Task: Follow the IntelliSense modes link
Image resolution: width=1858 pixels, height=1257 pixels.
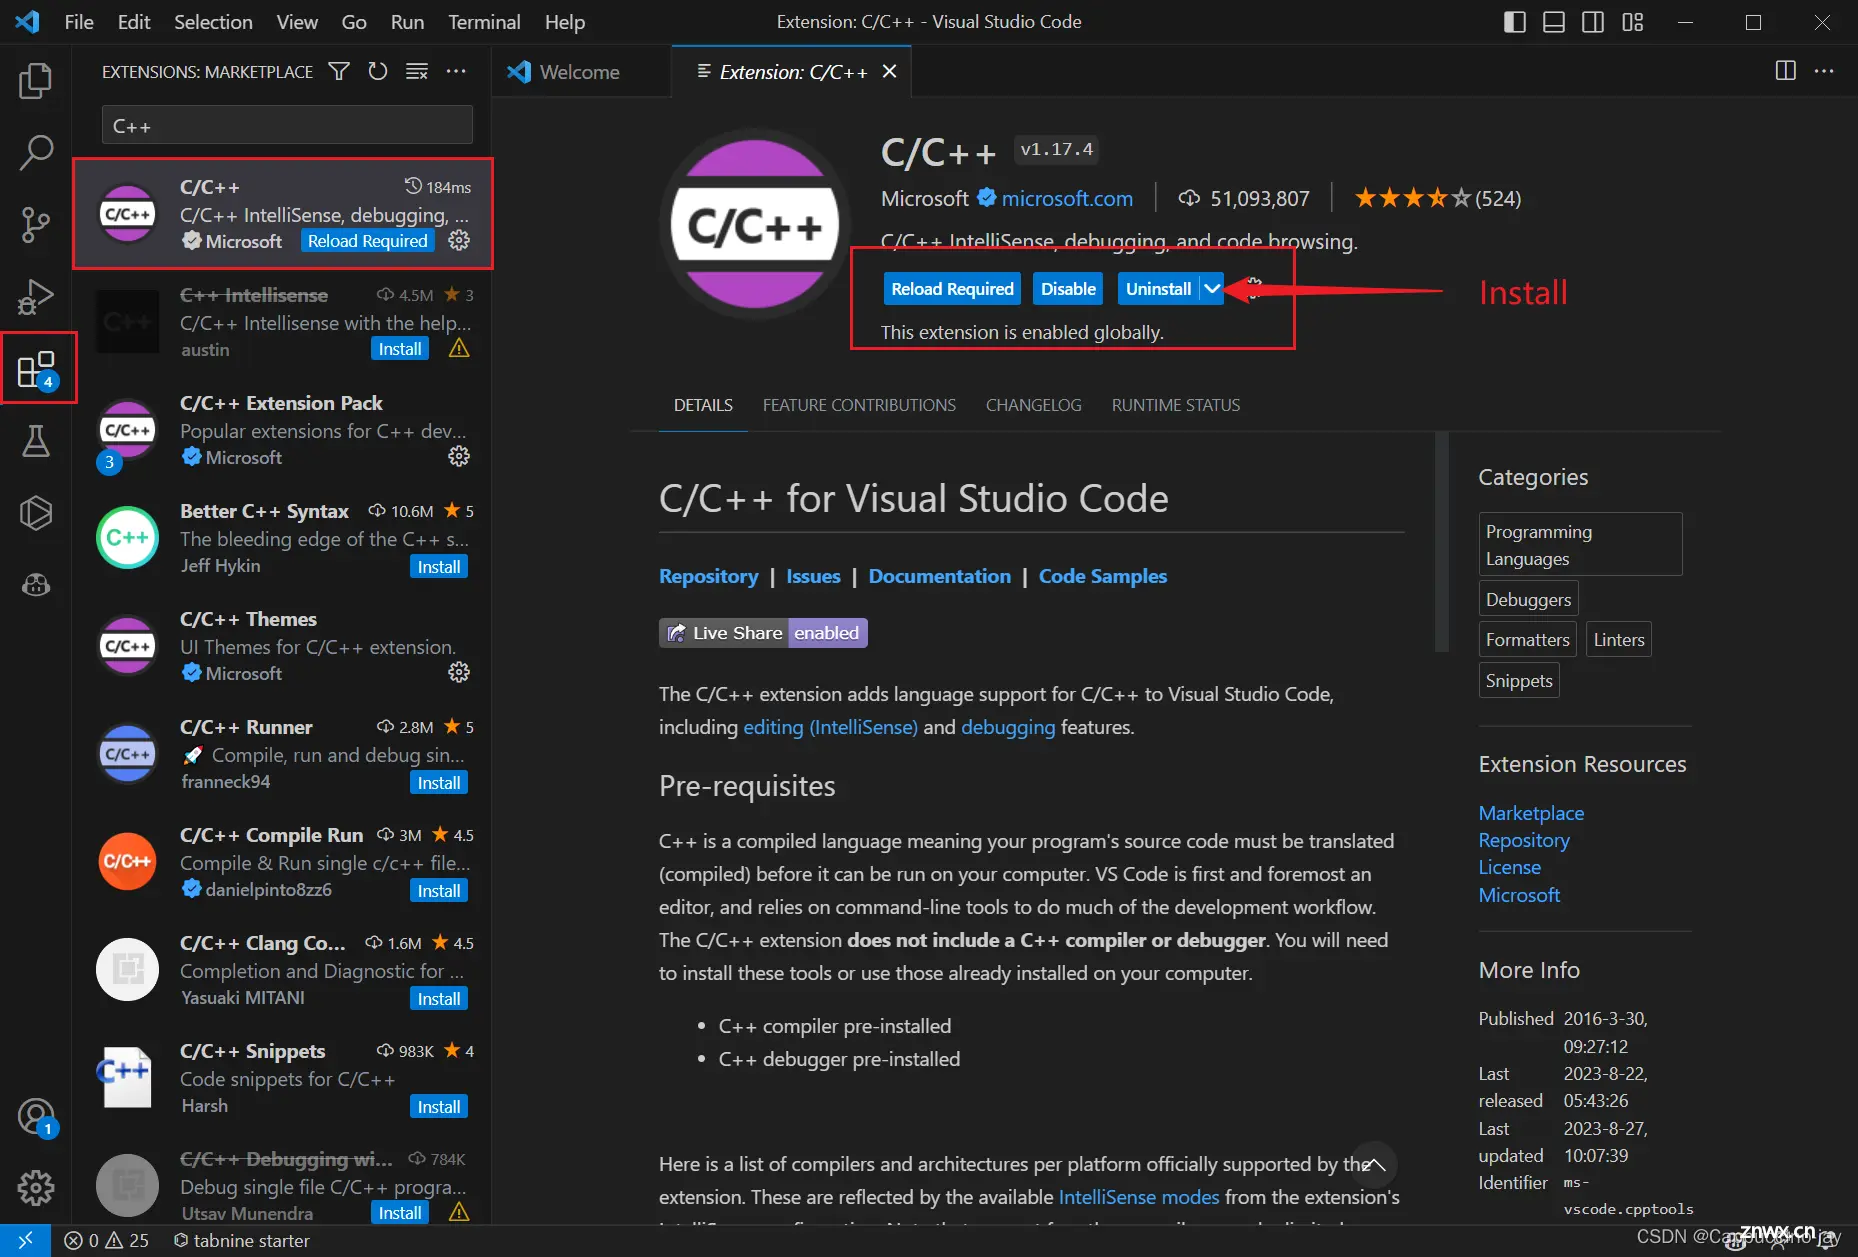Action: pyautogui.click(x=1139, y=1197)
